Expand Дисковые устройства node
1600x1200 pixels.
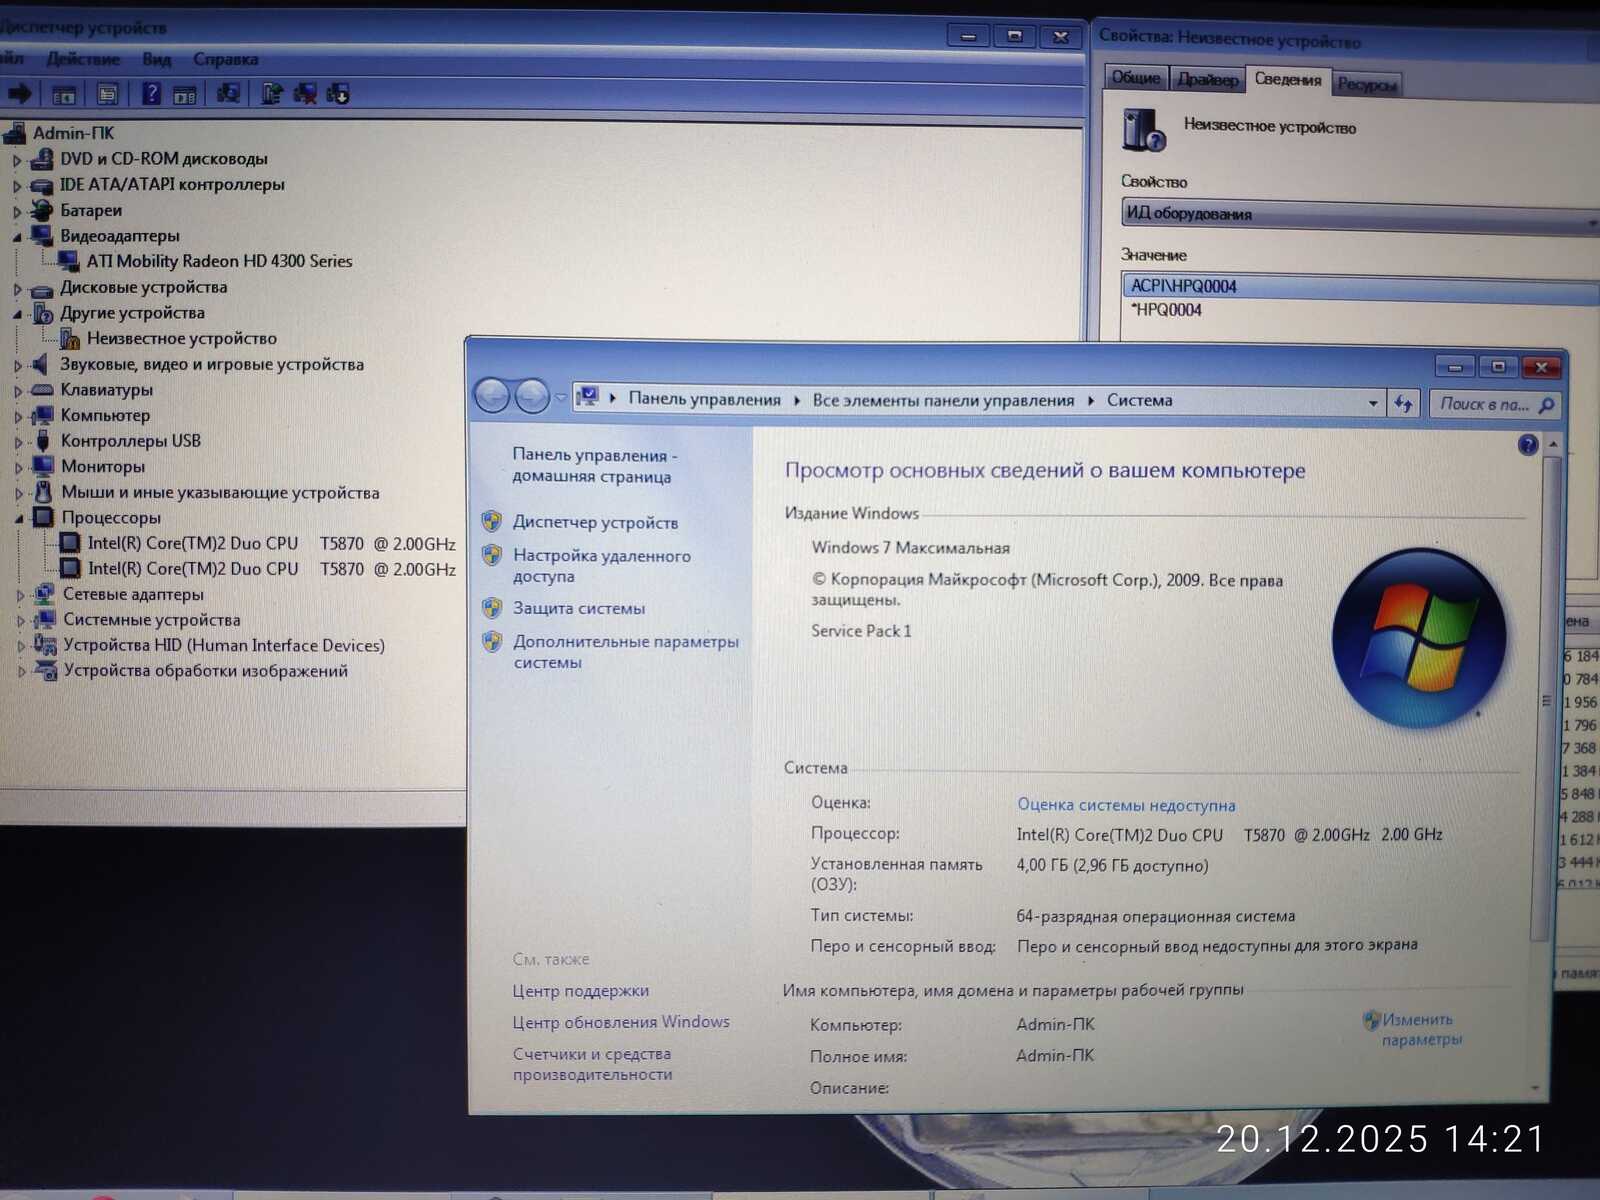[17, 289]
